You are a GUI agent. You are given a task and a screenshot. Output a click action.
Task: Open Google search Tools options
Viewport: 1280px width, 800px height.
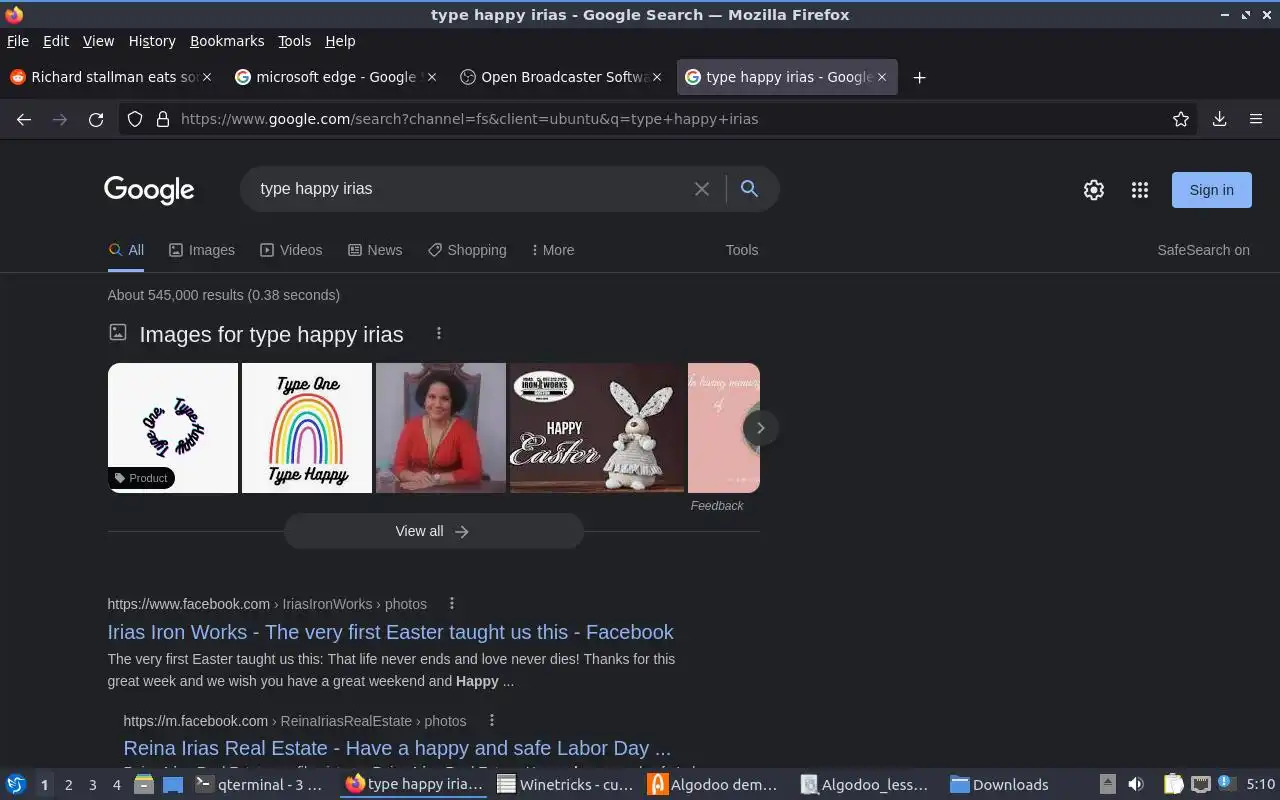coord(742,250)
